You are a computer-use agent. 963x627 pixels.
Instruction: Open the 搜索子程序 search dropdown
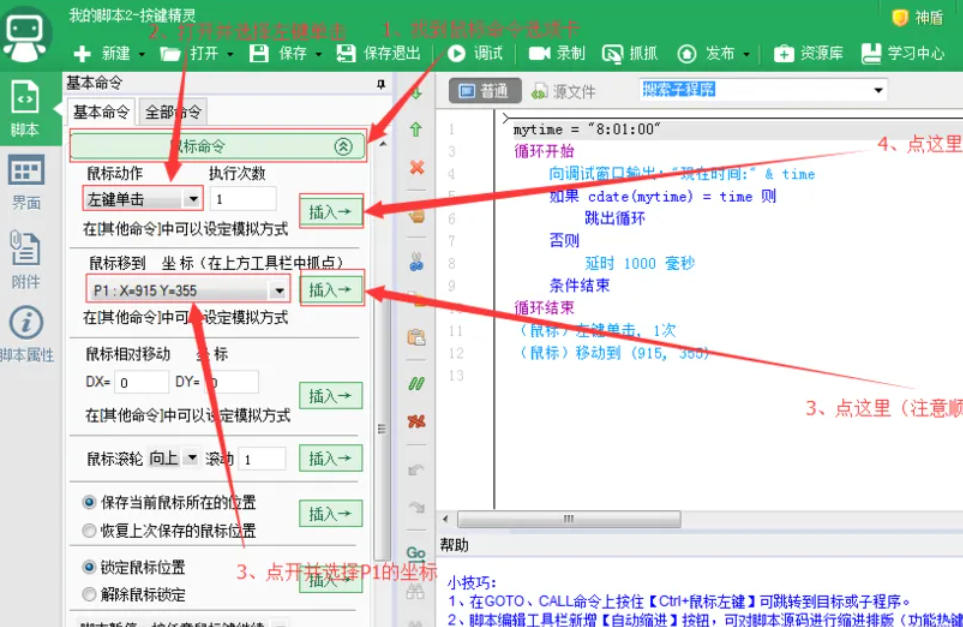click(x=878, y=90)
